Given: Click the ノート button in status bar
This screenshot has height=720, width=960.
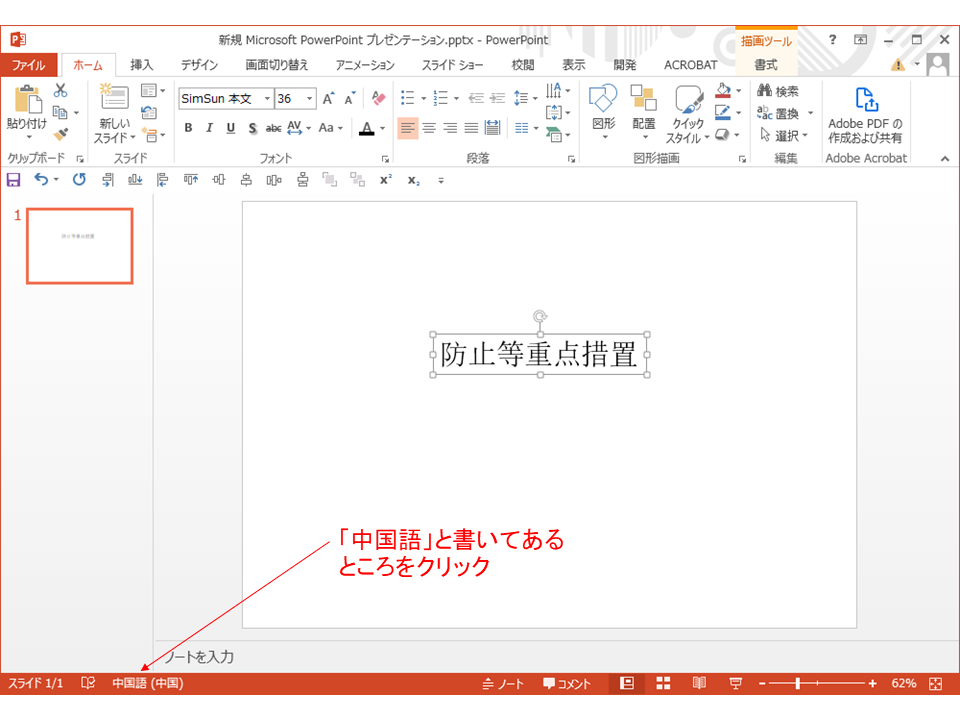Looking at the screenshot, I should click(x=503, y=683).
